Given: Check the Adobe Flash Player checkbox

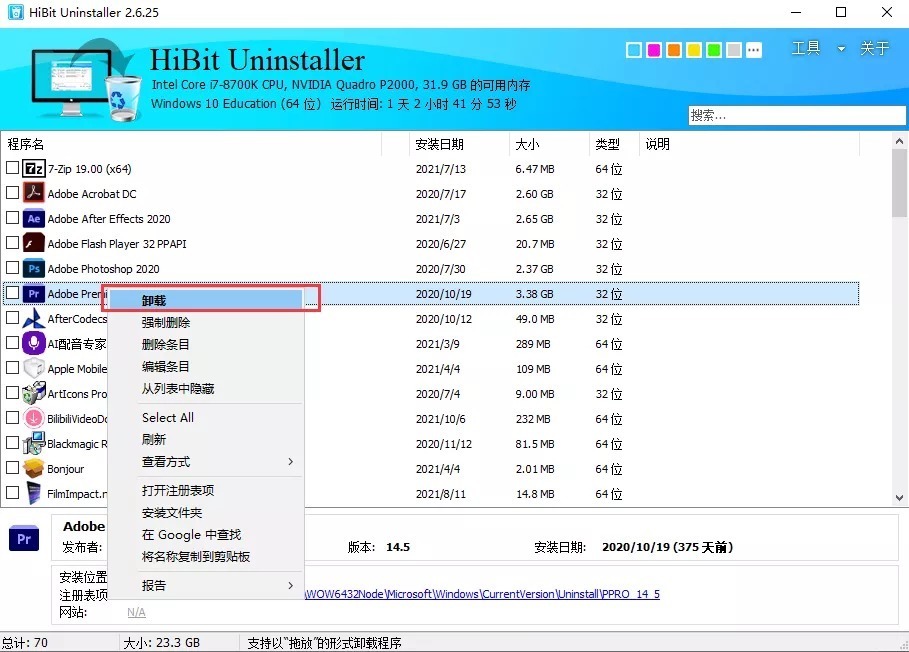Looking at the screenshot, I should tap(12, 243).
